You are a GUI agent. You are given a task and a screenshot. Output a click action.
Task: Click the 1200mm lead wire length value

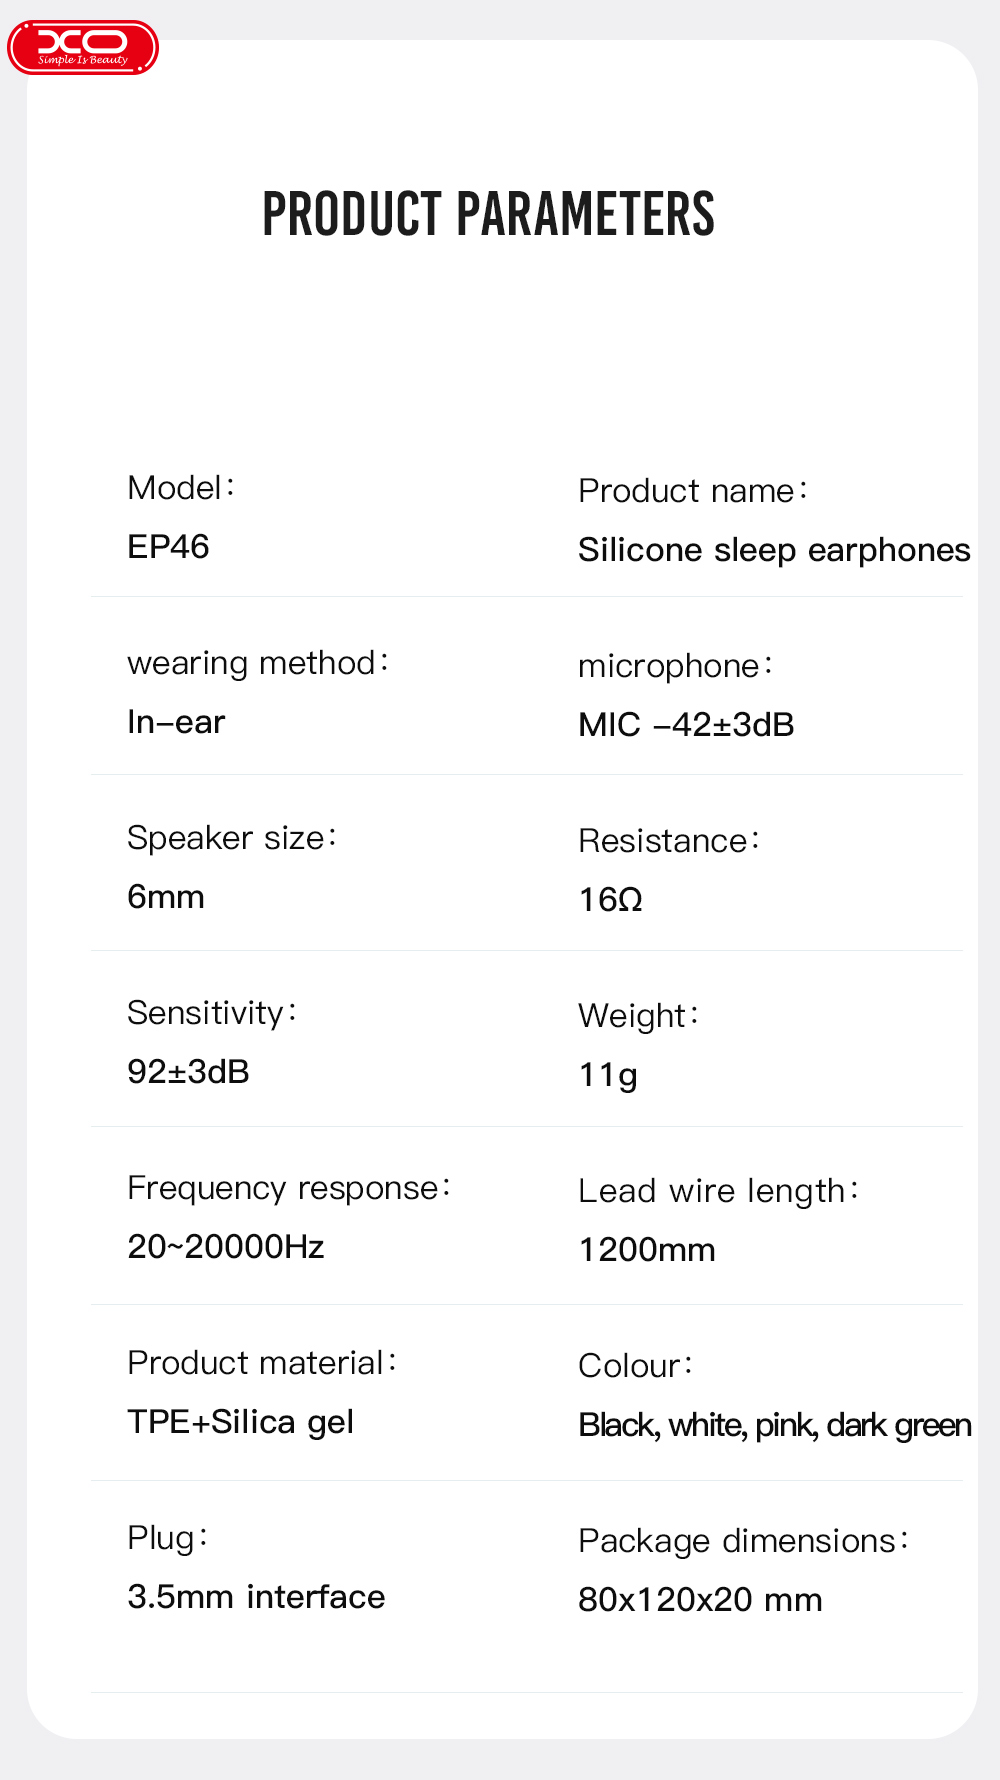tap(647, 1250)
